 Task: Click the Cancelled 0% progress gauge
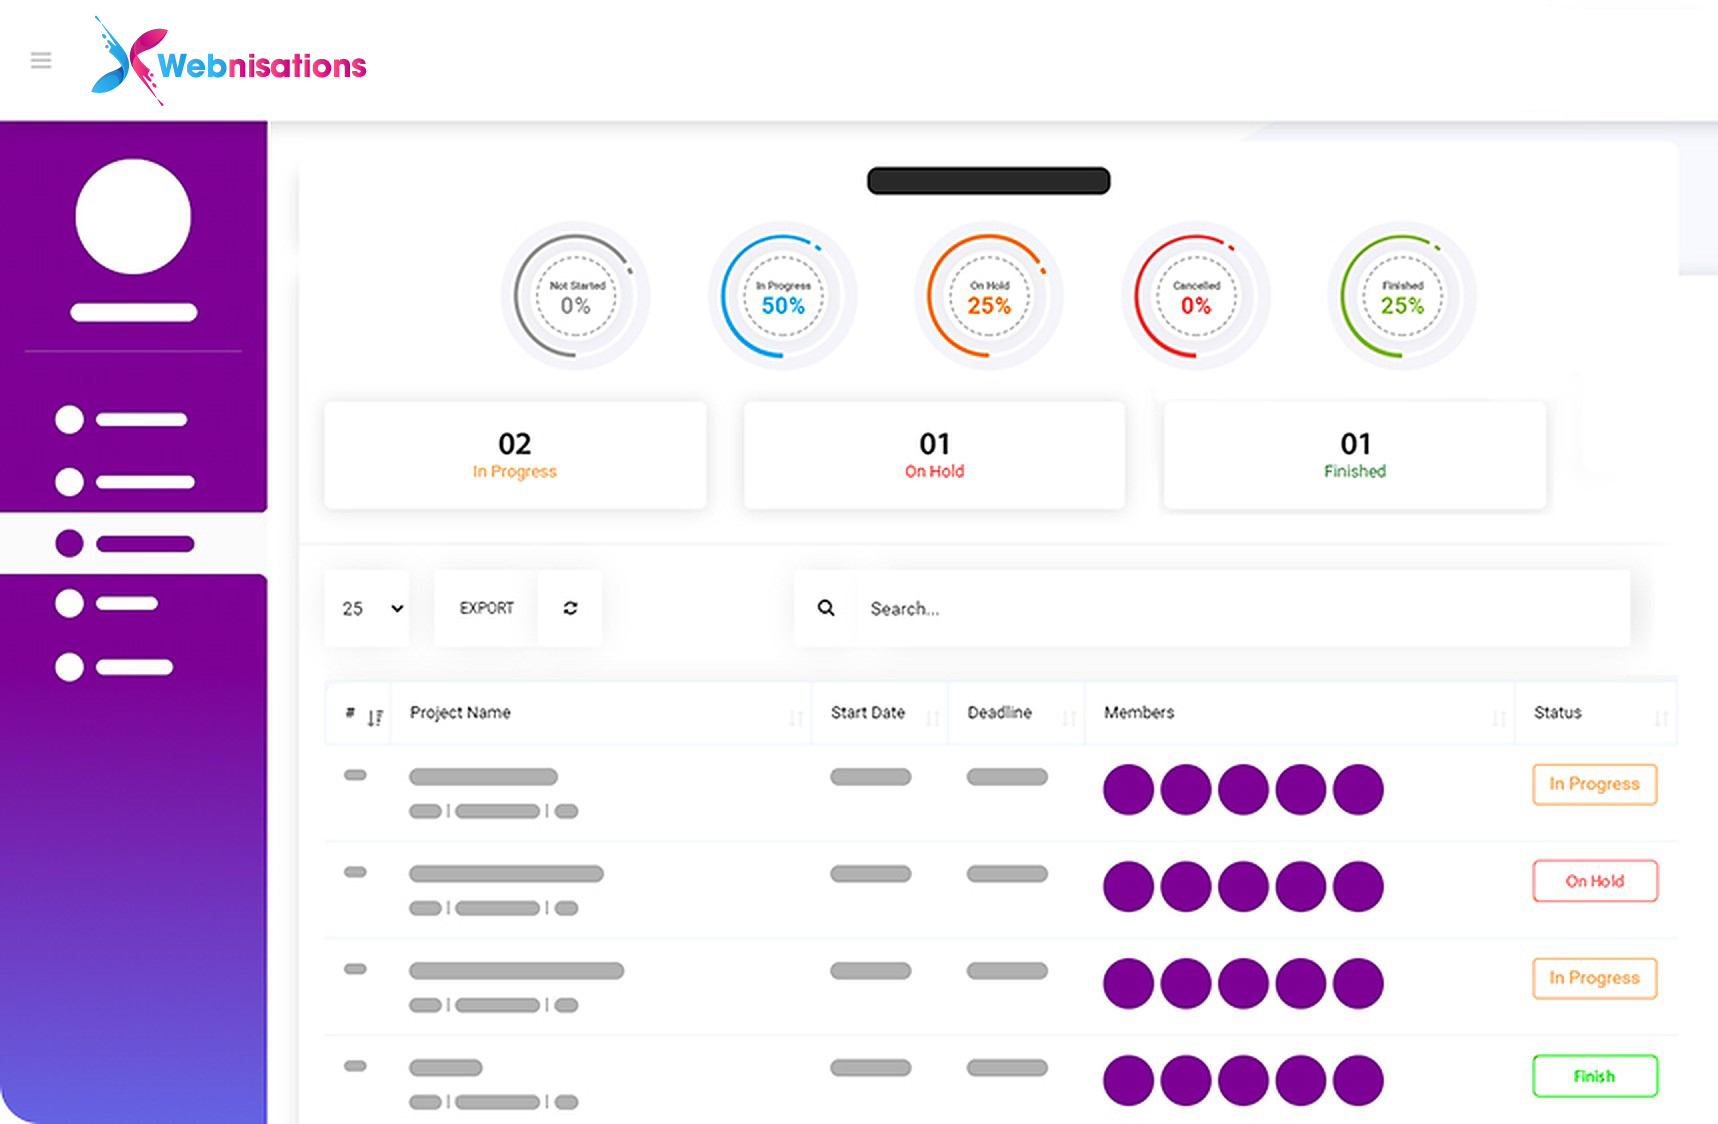coord(1195,297)
